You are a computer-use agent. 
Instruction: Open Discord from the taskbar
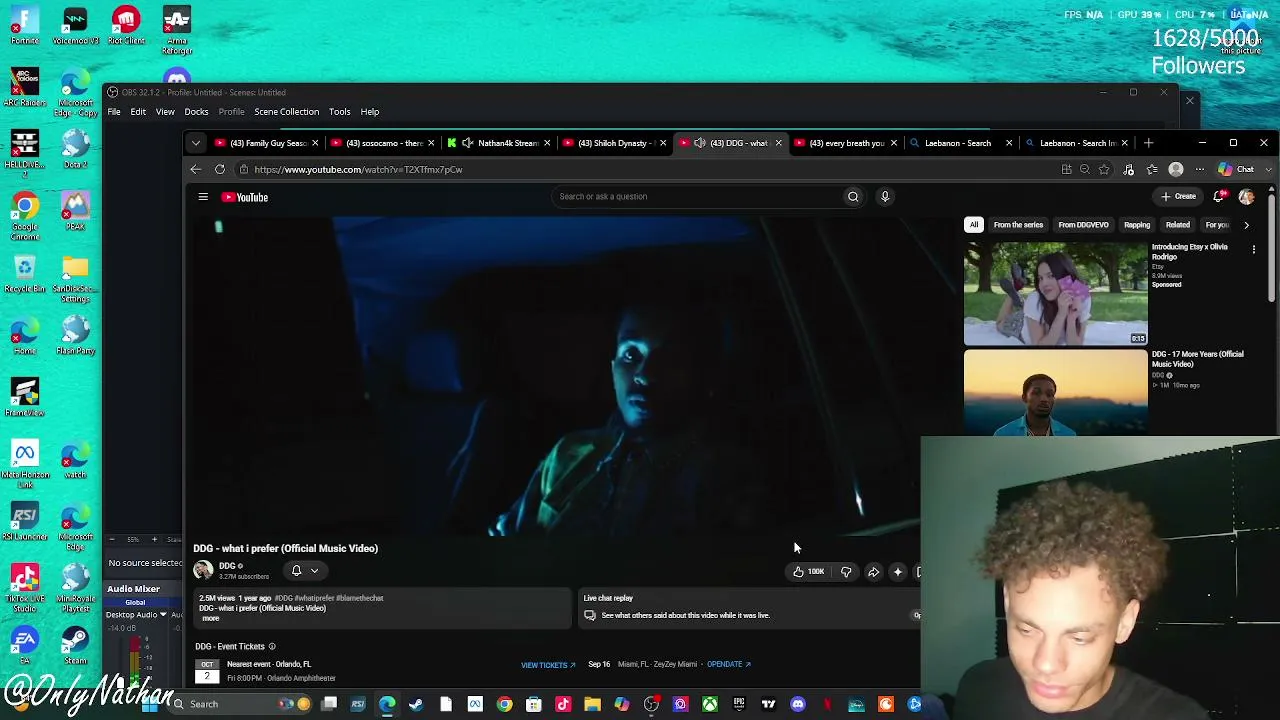[x=798, y=705]
